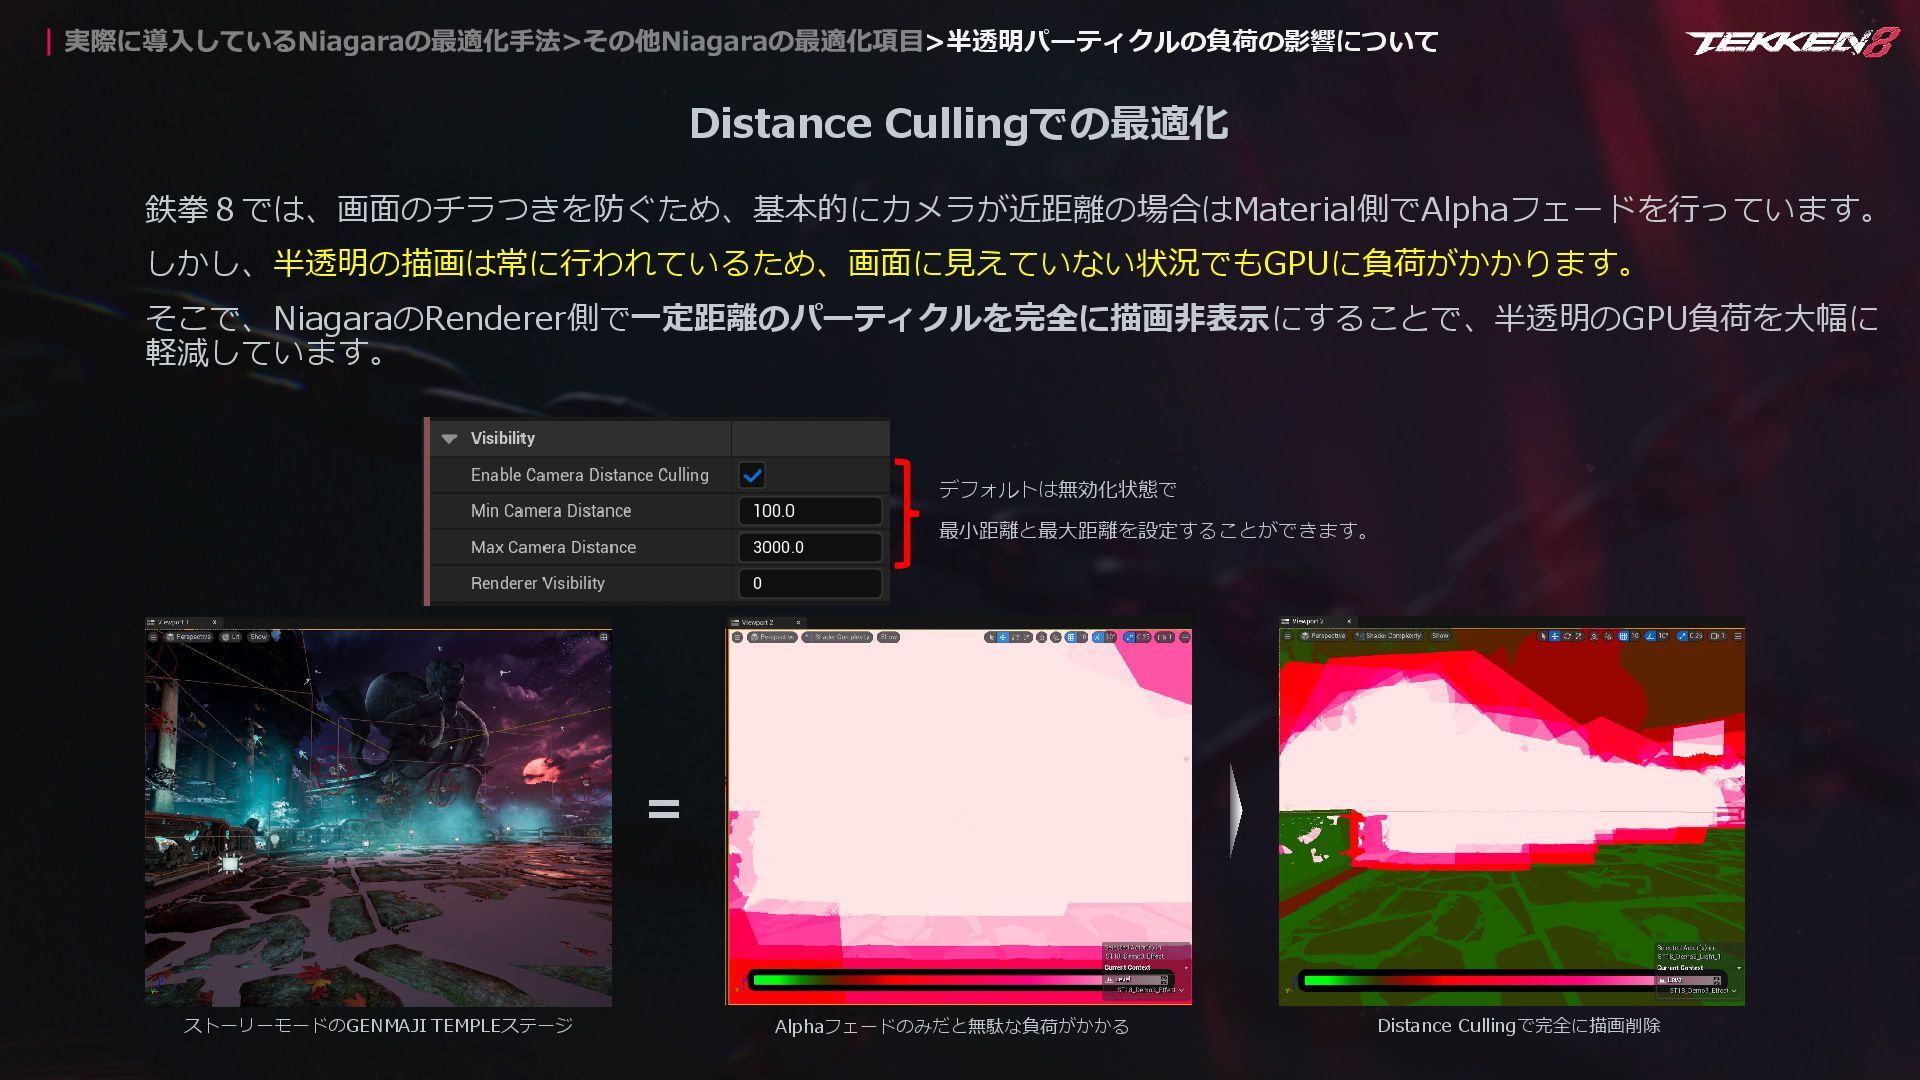This screenshot has height=1080, width=1920.
Task: Collapse the Visibility section arrow
Action: (449, 439)
